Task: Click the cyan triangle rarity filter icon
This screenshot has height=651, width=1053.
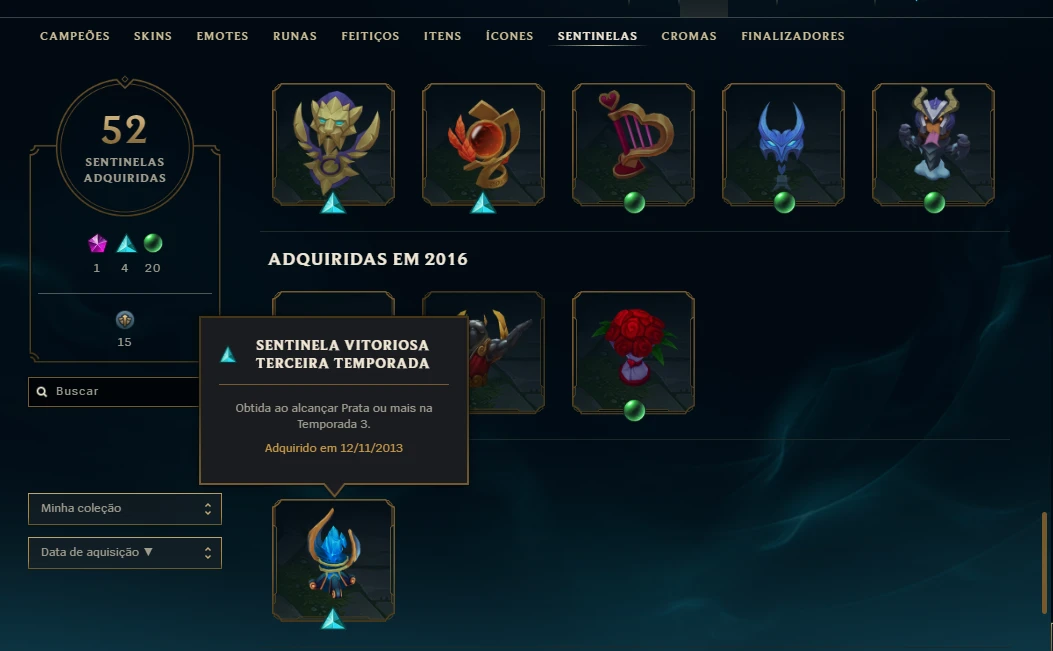Action: [x=126, y=243]
